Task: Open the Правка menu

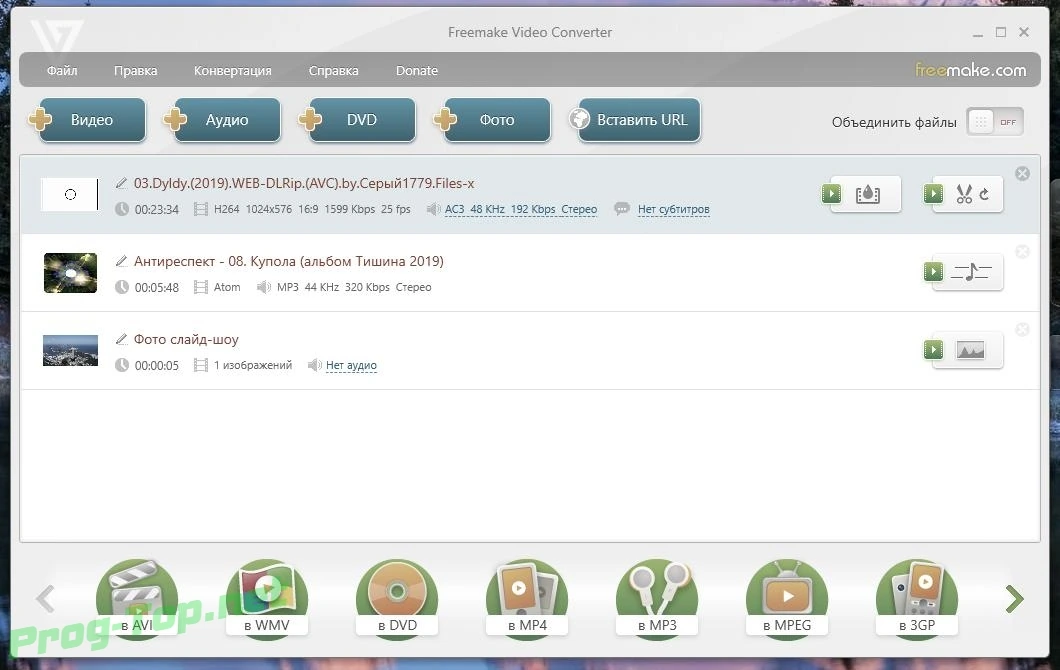Action: coord(135,70)
